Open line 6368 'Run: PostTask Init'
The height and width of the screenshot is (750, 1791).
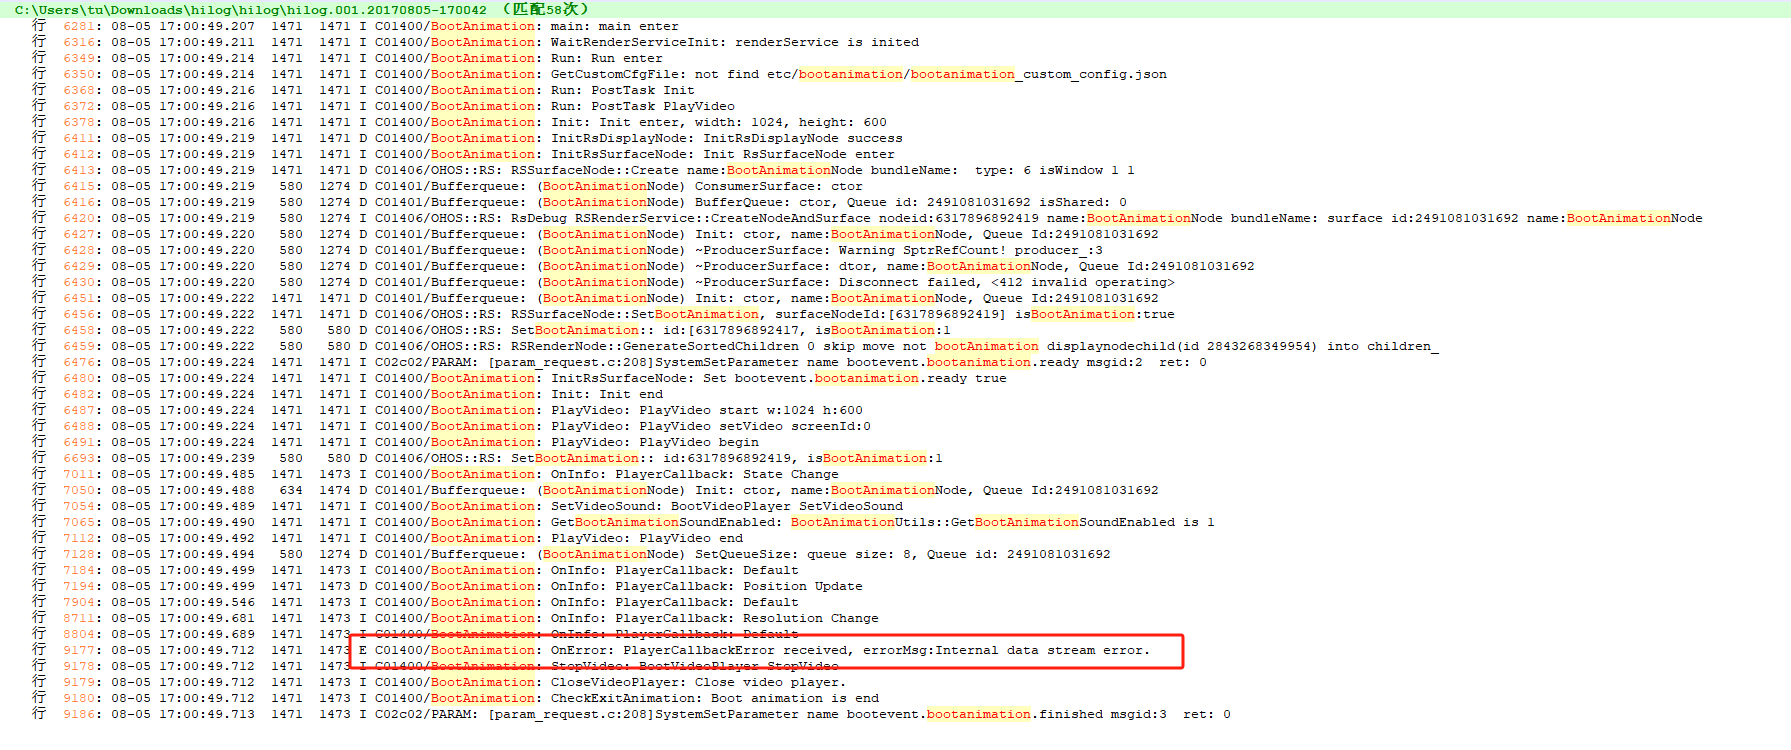click(x=363, y=90)
